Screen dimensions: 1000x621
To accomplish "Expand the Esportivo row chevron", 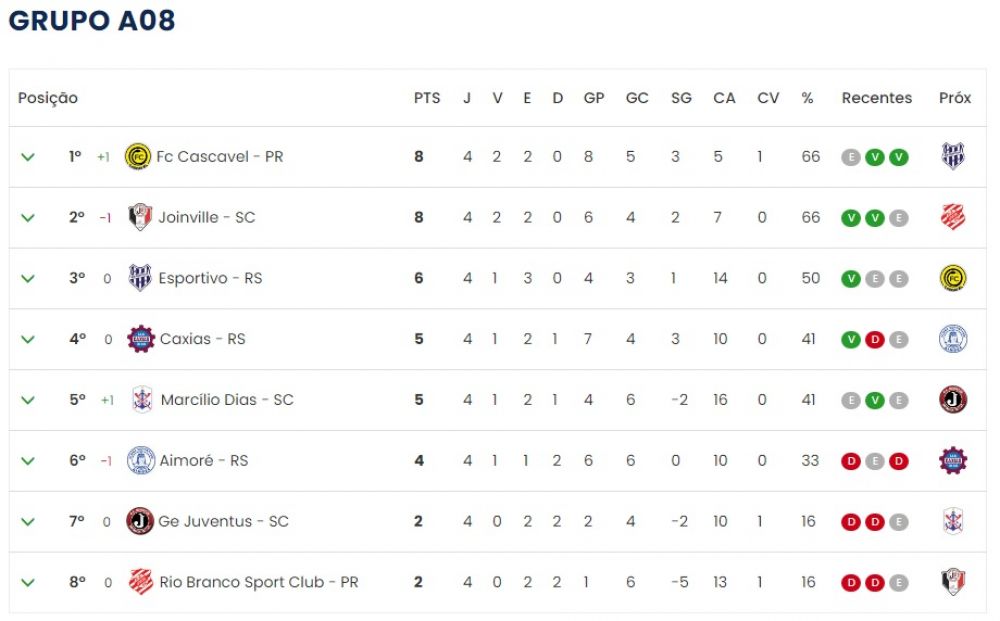I will [x=27, y=279].
